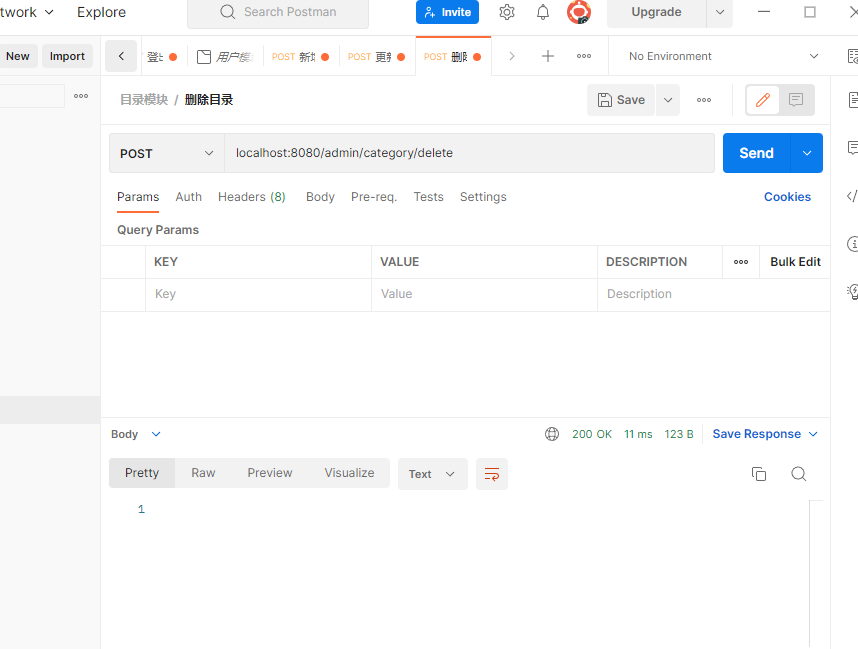Image resolution: width=858 pixels, height=649 pixels.
Task: Click the request URL field
Action: click(469, 153)
